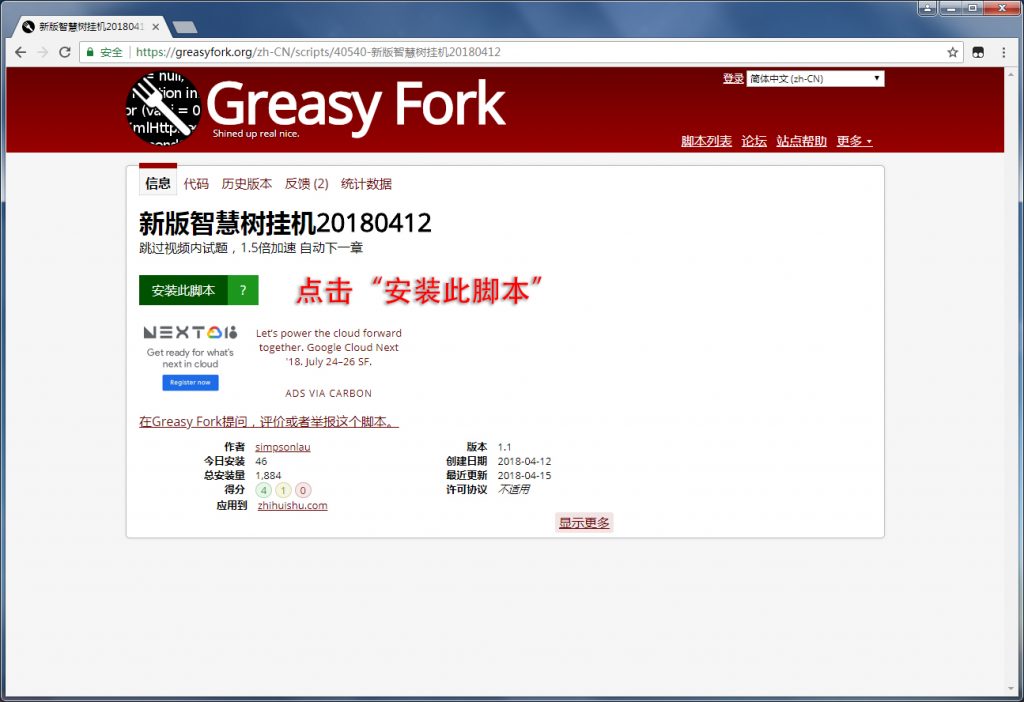Click the browser back arrow
The width and height of the screenshot is (1024, 702).
[20, 52]
